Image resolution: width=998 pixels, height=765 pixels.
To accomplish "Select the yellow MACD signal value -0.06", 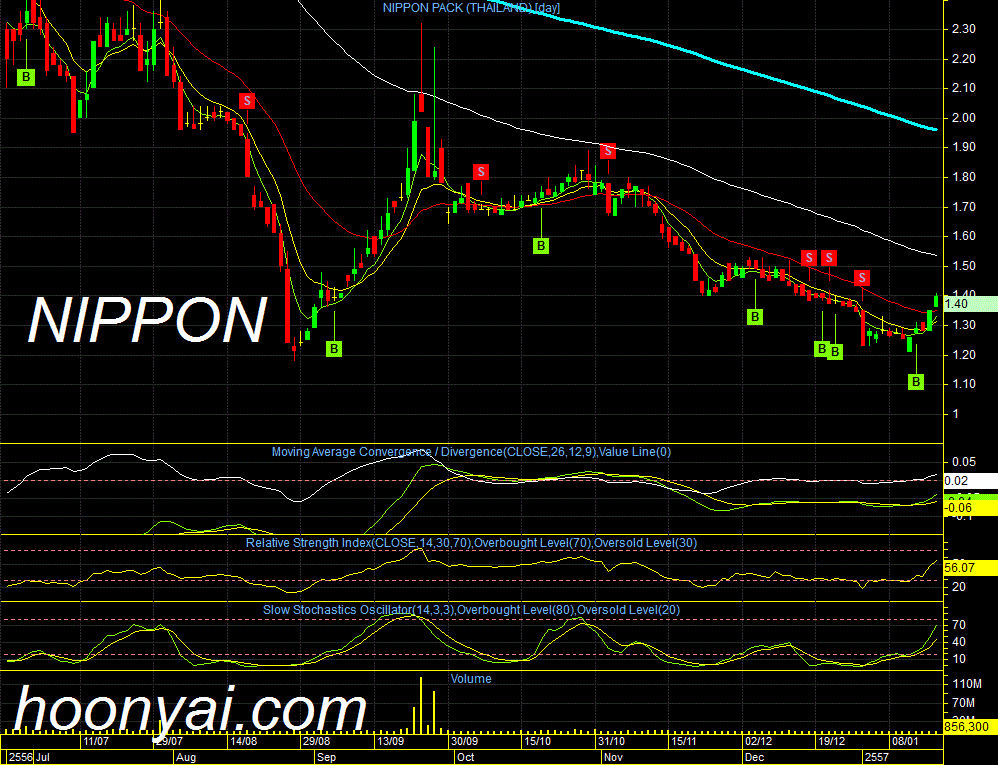I will coord(969,508).
